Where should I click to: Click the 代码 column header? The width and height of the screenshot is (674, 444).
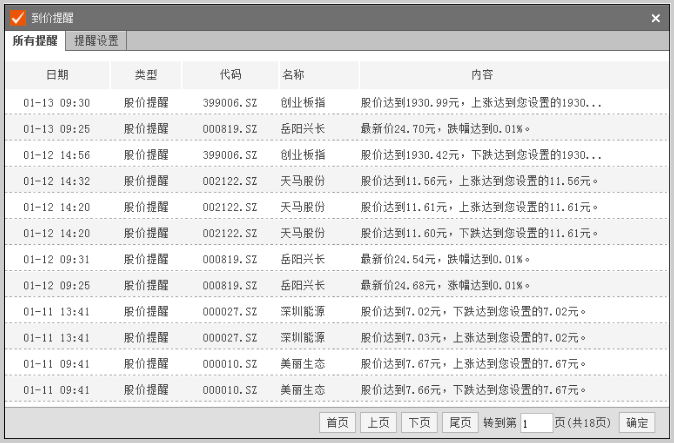point(230,75)
